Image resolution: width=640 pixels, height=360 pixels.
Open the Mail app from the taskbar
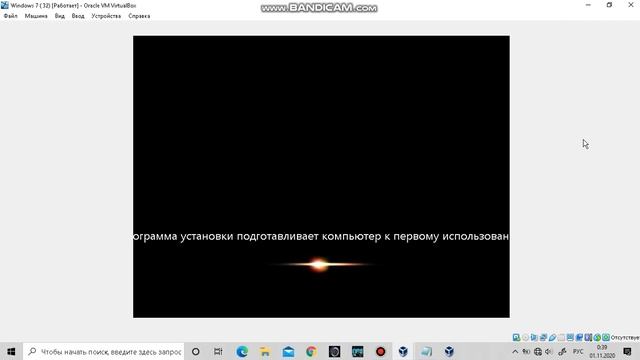pyautogui.click(x=288, y=351)
